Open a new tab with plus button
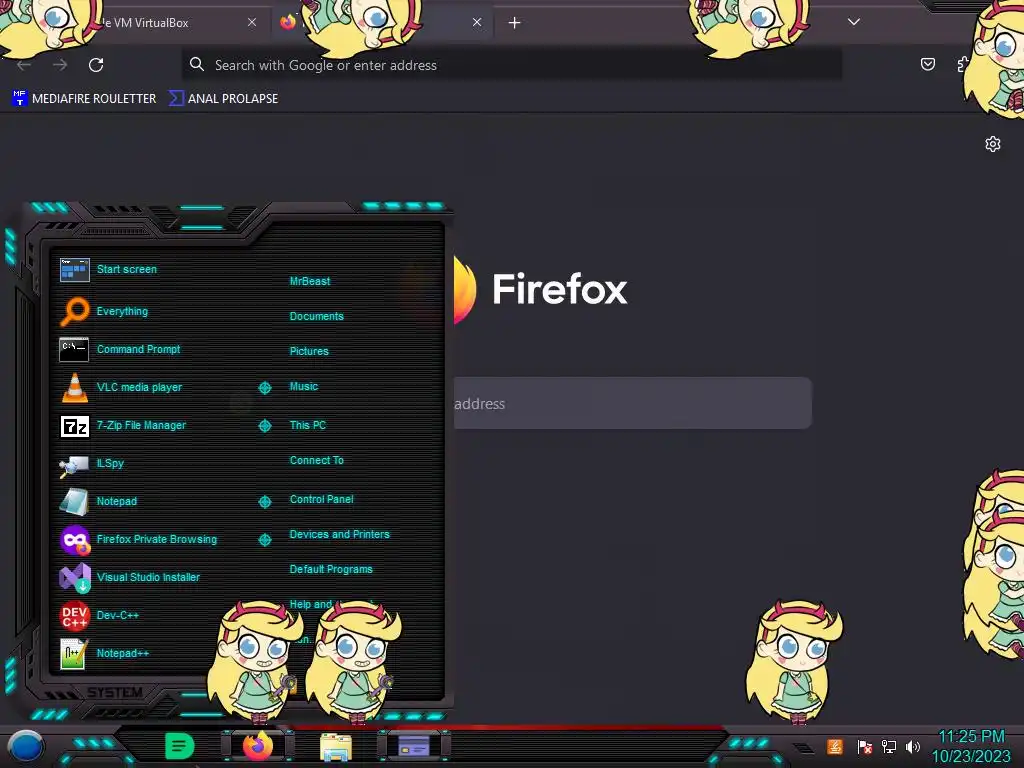 tap(515, 23)
